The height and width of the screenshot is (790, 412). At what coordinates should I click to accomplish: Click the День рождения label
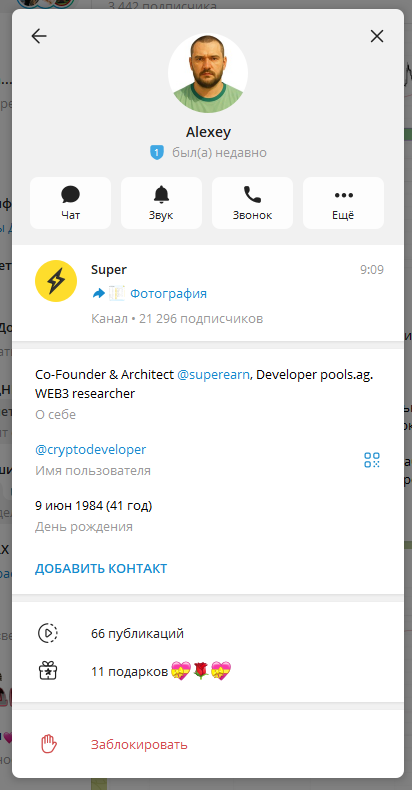(84, 527)
